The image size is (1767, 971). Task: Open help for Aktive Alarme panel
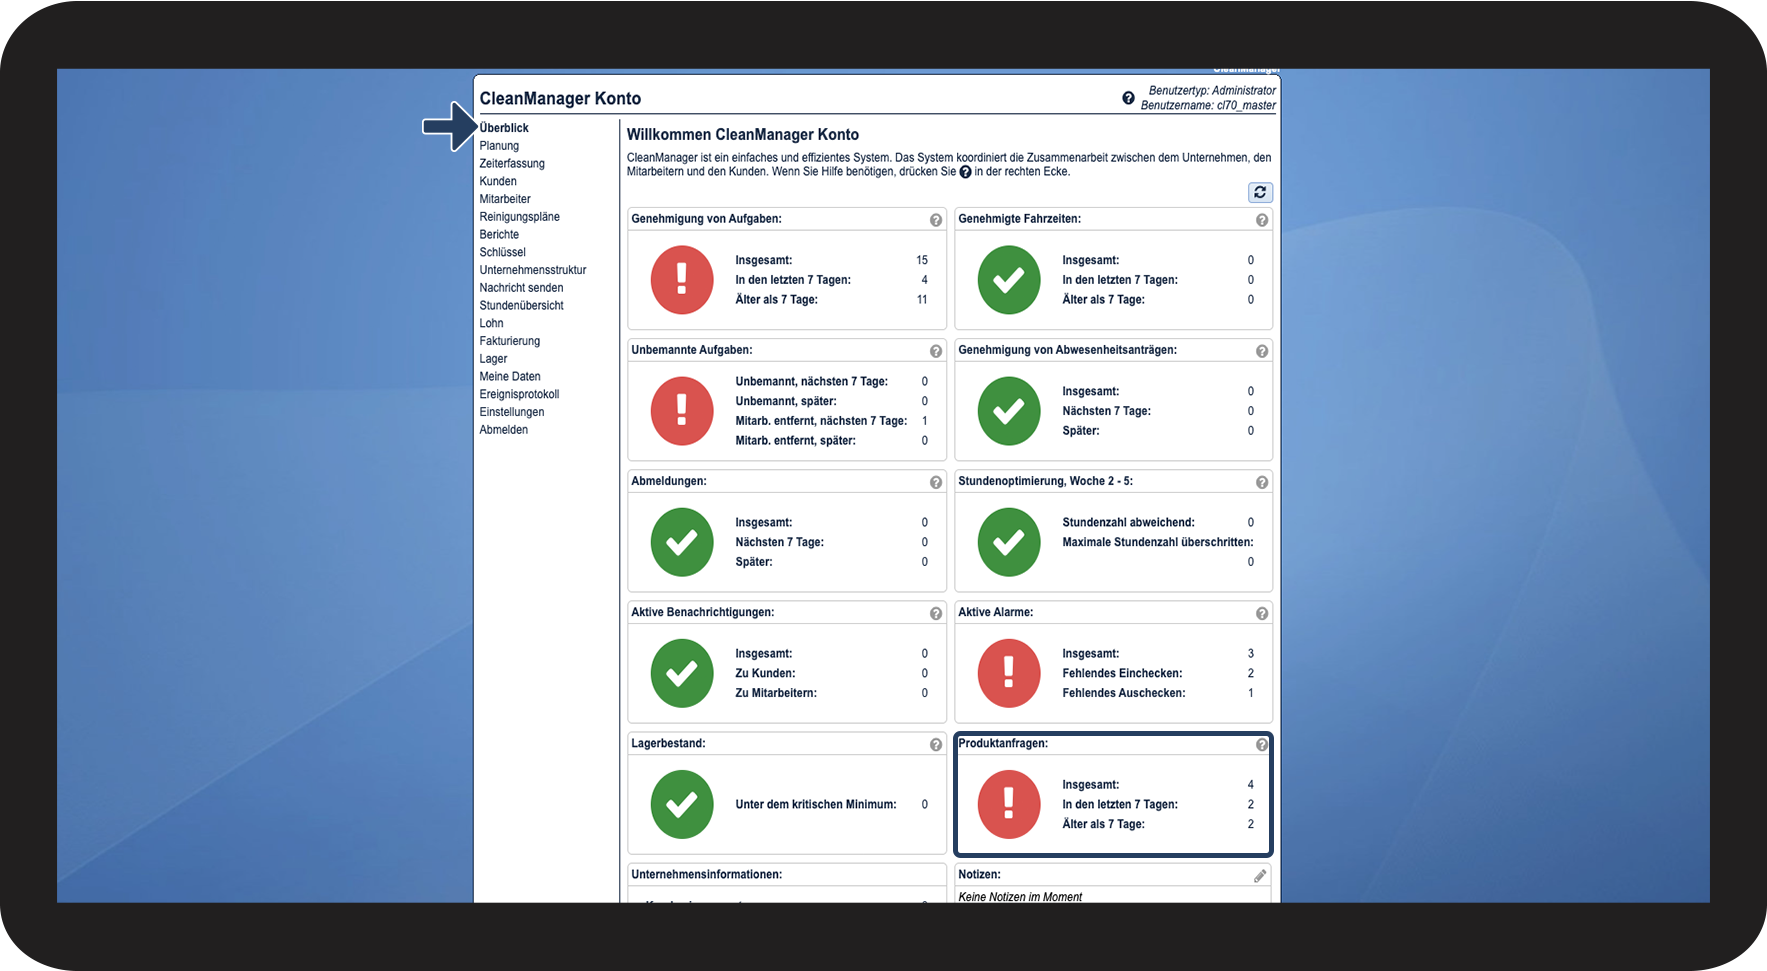click(x=1262, y=613)
